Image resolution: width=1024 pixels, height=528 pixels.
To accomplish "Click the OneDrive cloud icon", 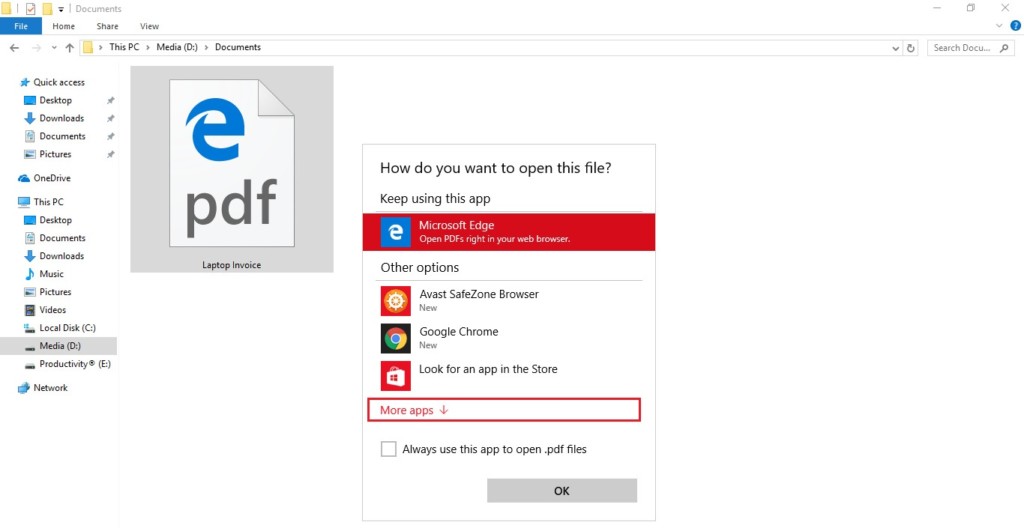I will tap(24, 178).
